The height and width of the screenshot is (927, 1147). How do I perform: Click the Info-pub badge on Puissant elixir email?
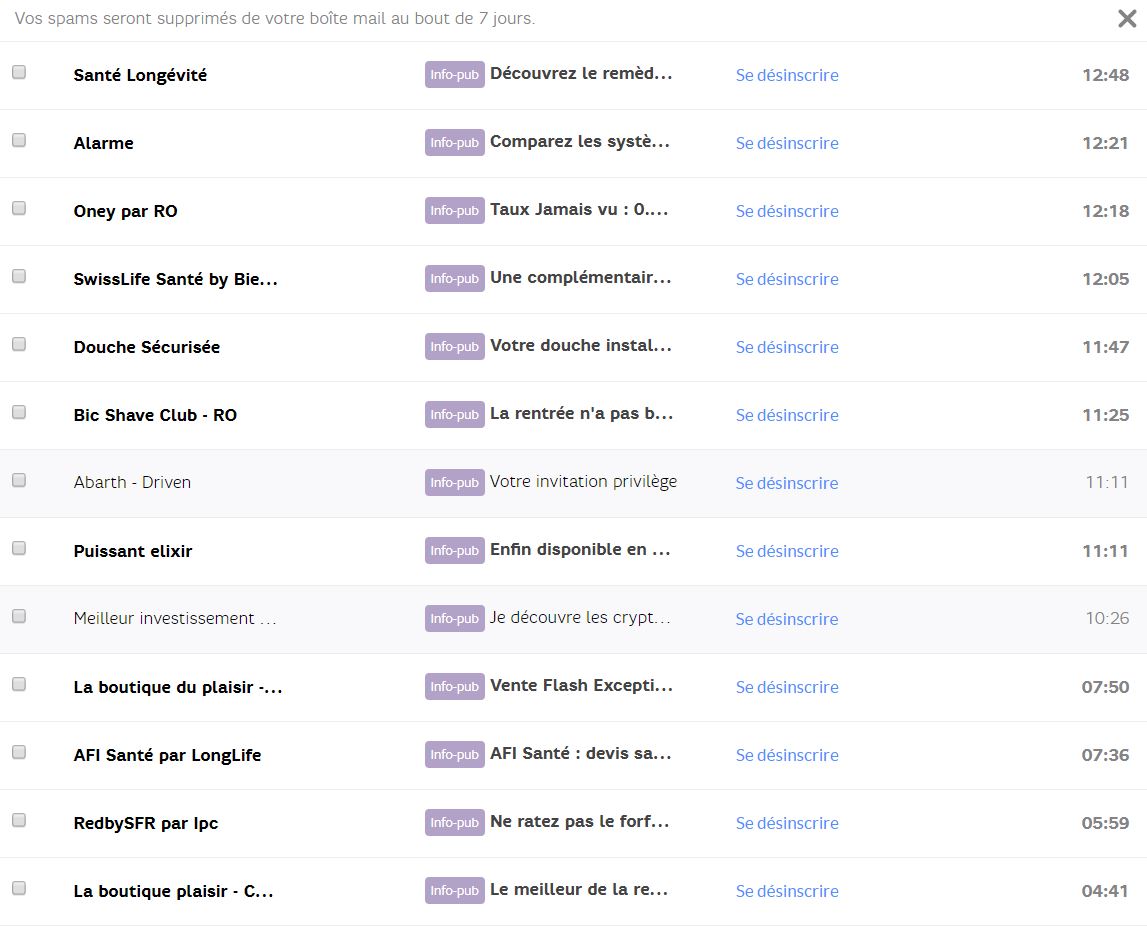(x=454, y=550)
